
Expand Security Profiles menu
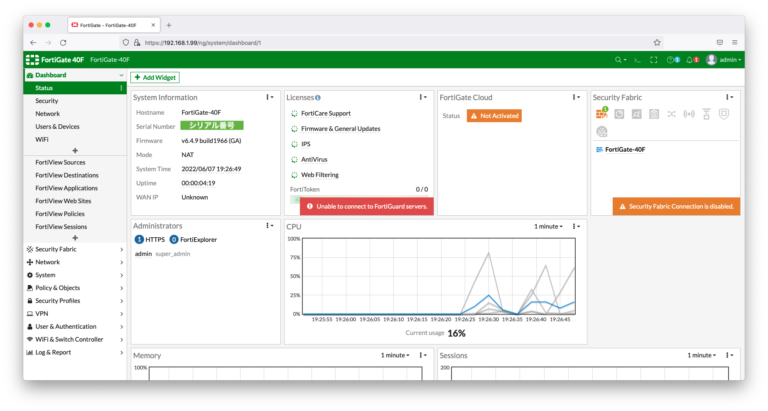[x=75, y=301]
